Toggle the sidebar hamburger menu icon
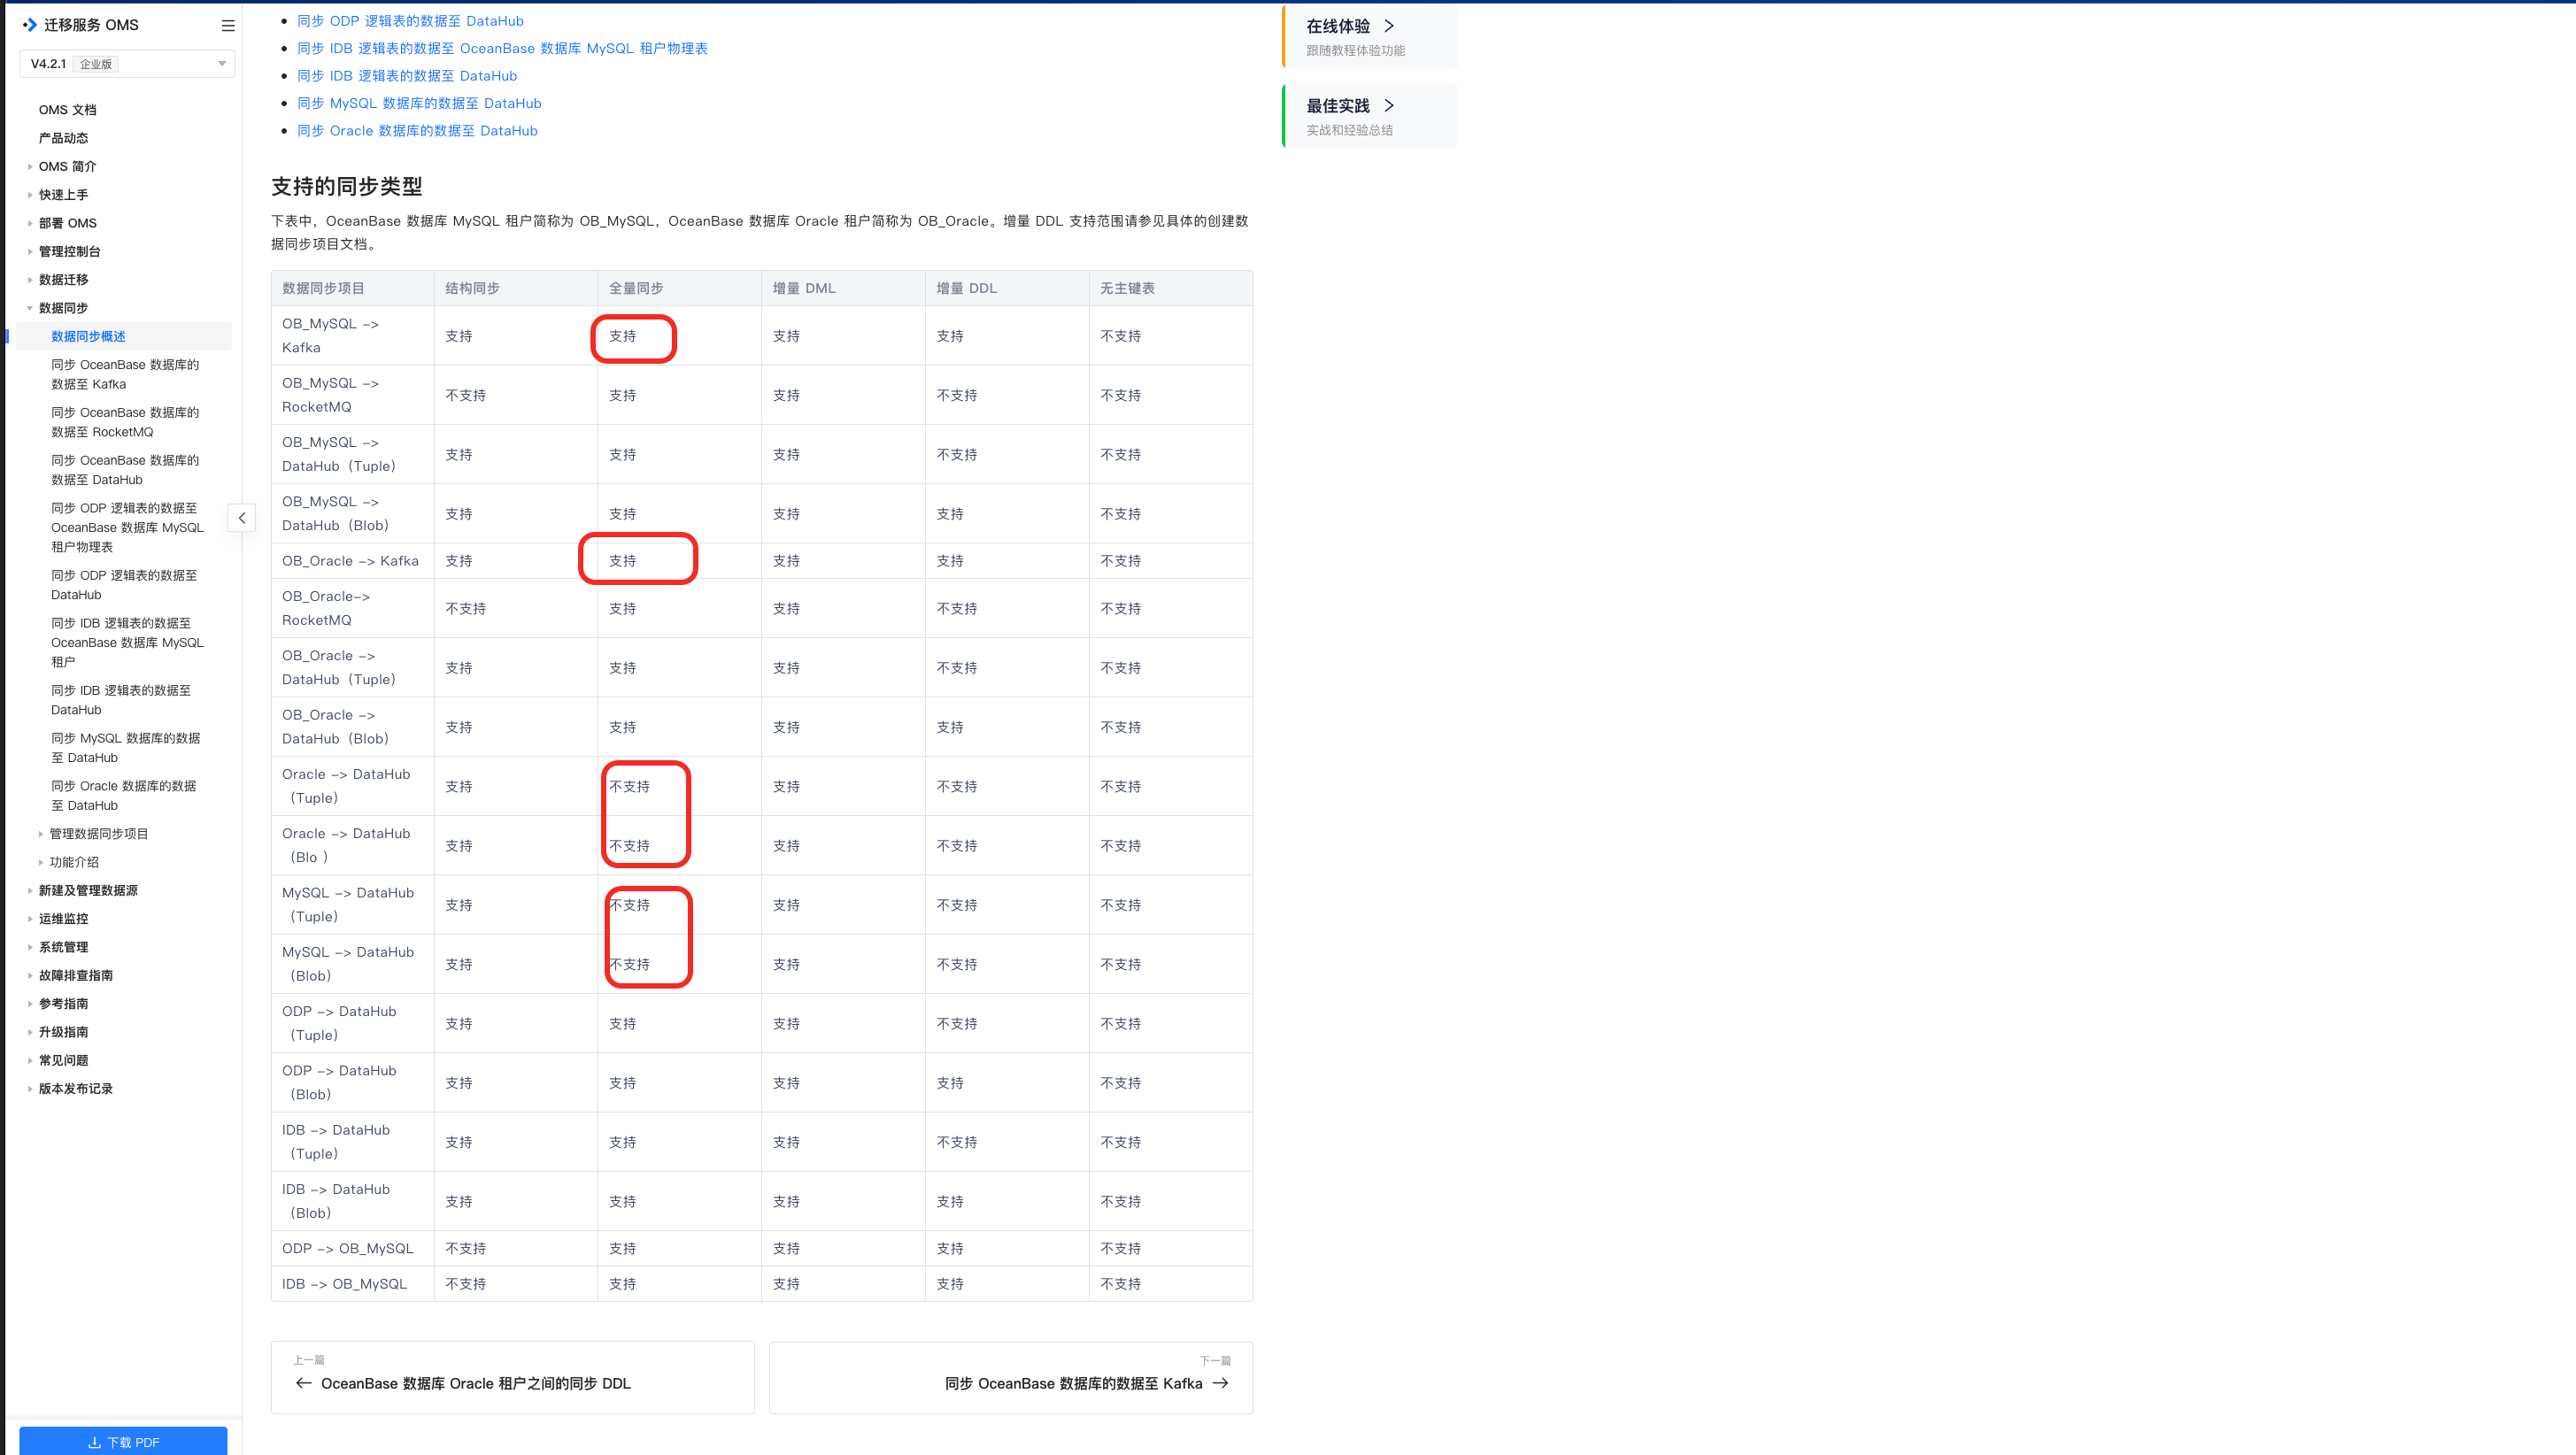Image resolution: width=2576 pixels, height=1455 pixels. tap(228, 26)
